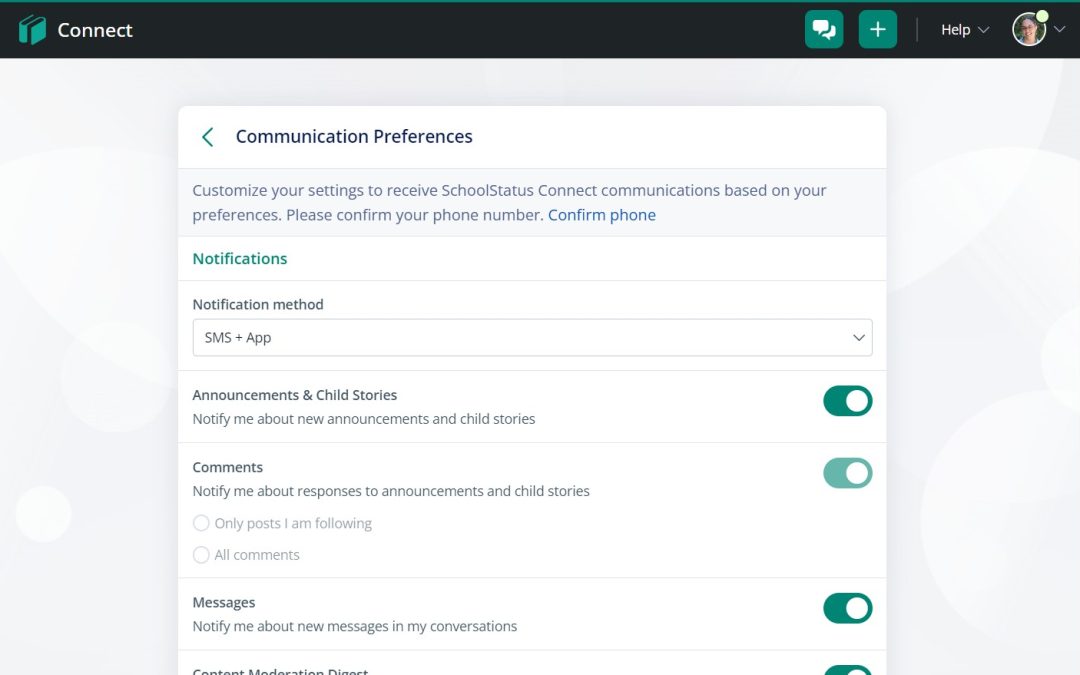
Task: Click the green online status dot on avatar
Action: 1042,17
